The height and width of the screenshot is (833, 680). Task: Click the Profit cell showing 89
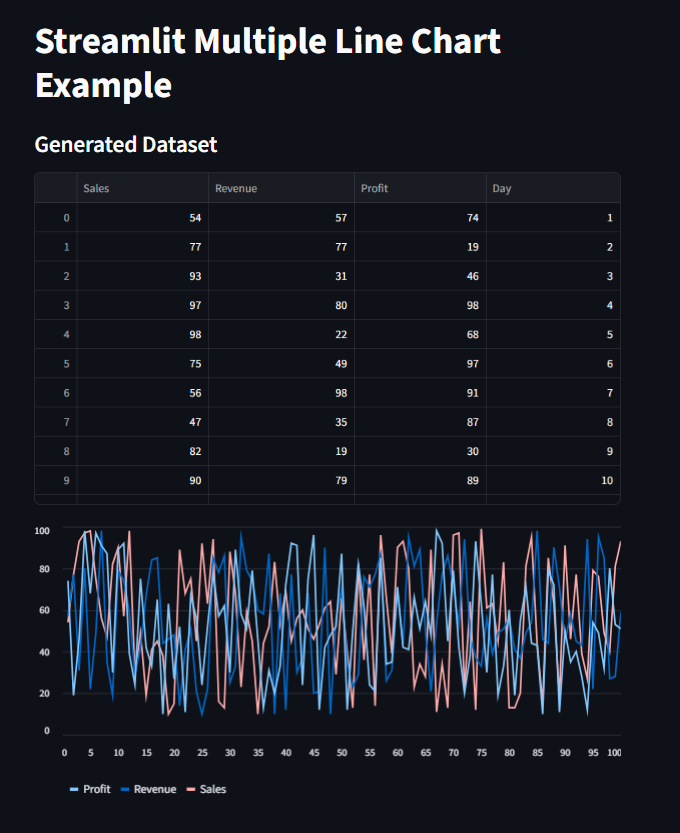click(420, 480)
